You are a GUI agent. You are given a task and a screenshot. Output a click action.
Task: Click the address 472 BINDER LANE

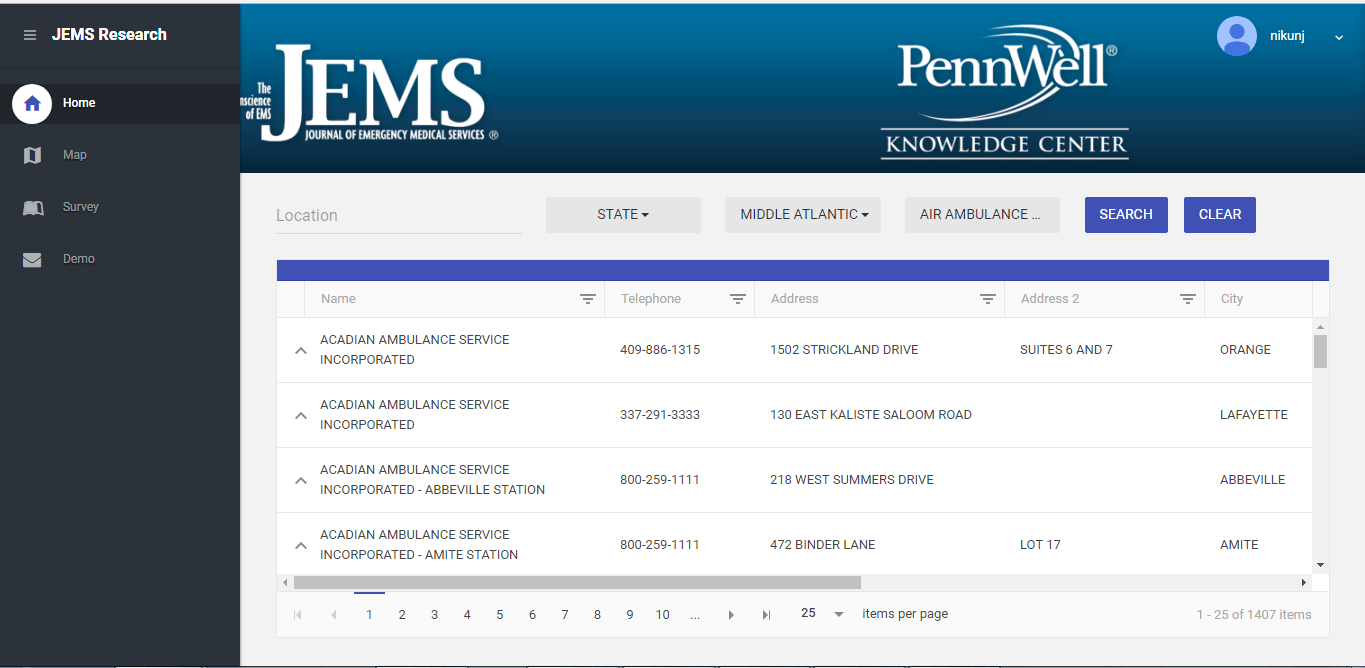[823, 545]
